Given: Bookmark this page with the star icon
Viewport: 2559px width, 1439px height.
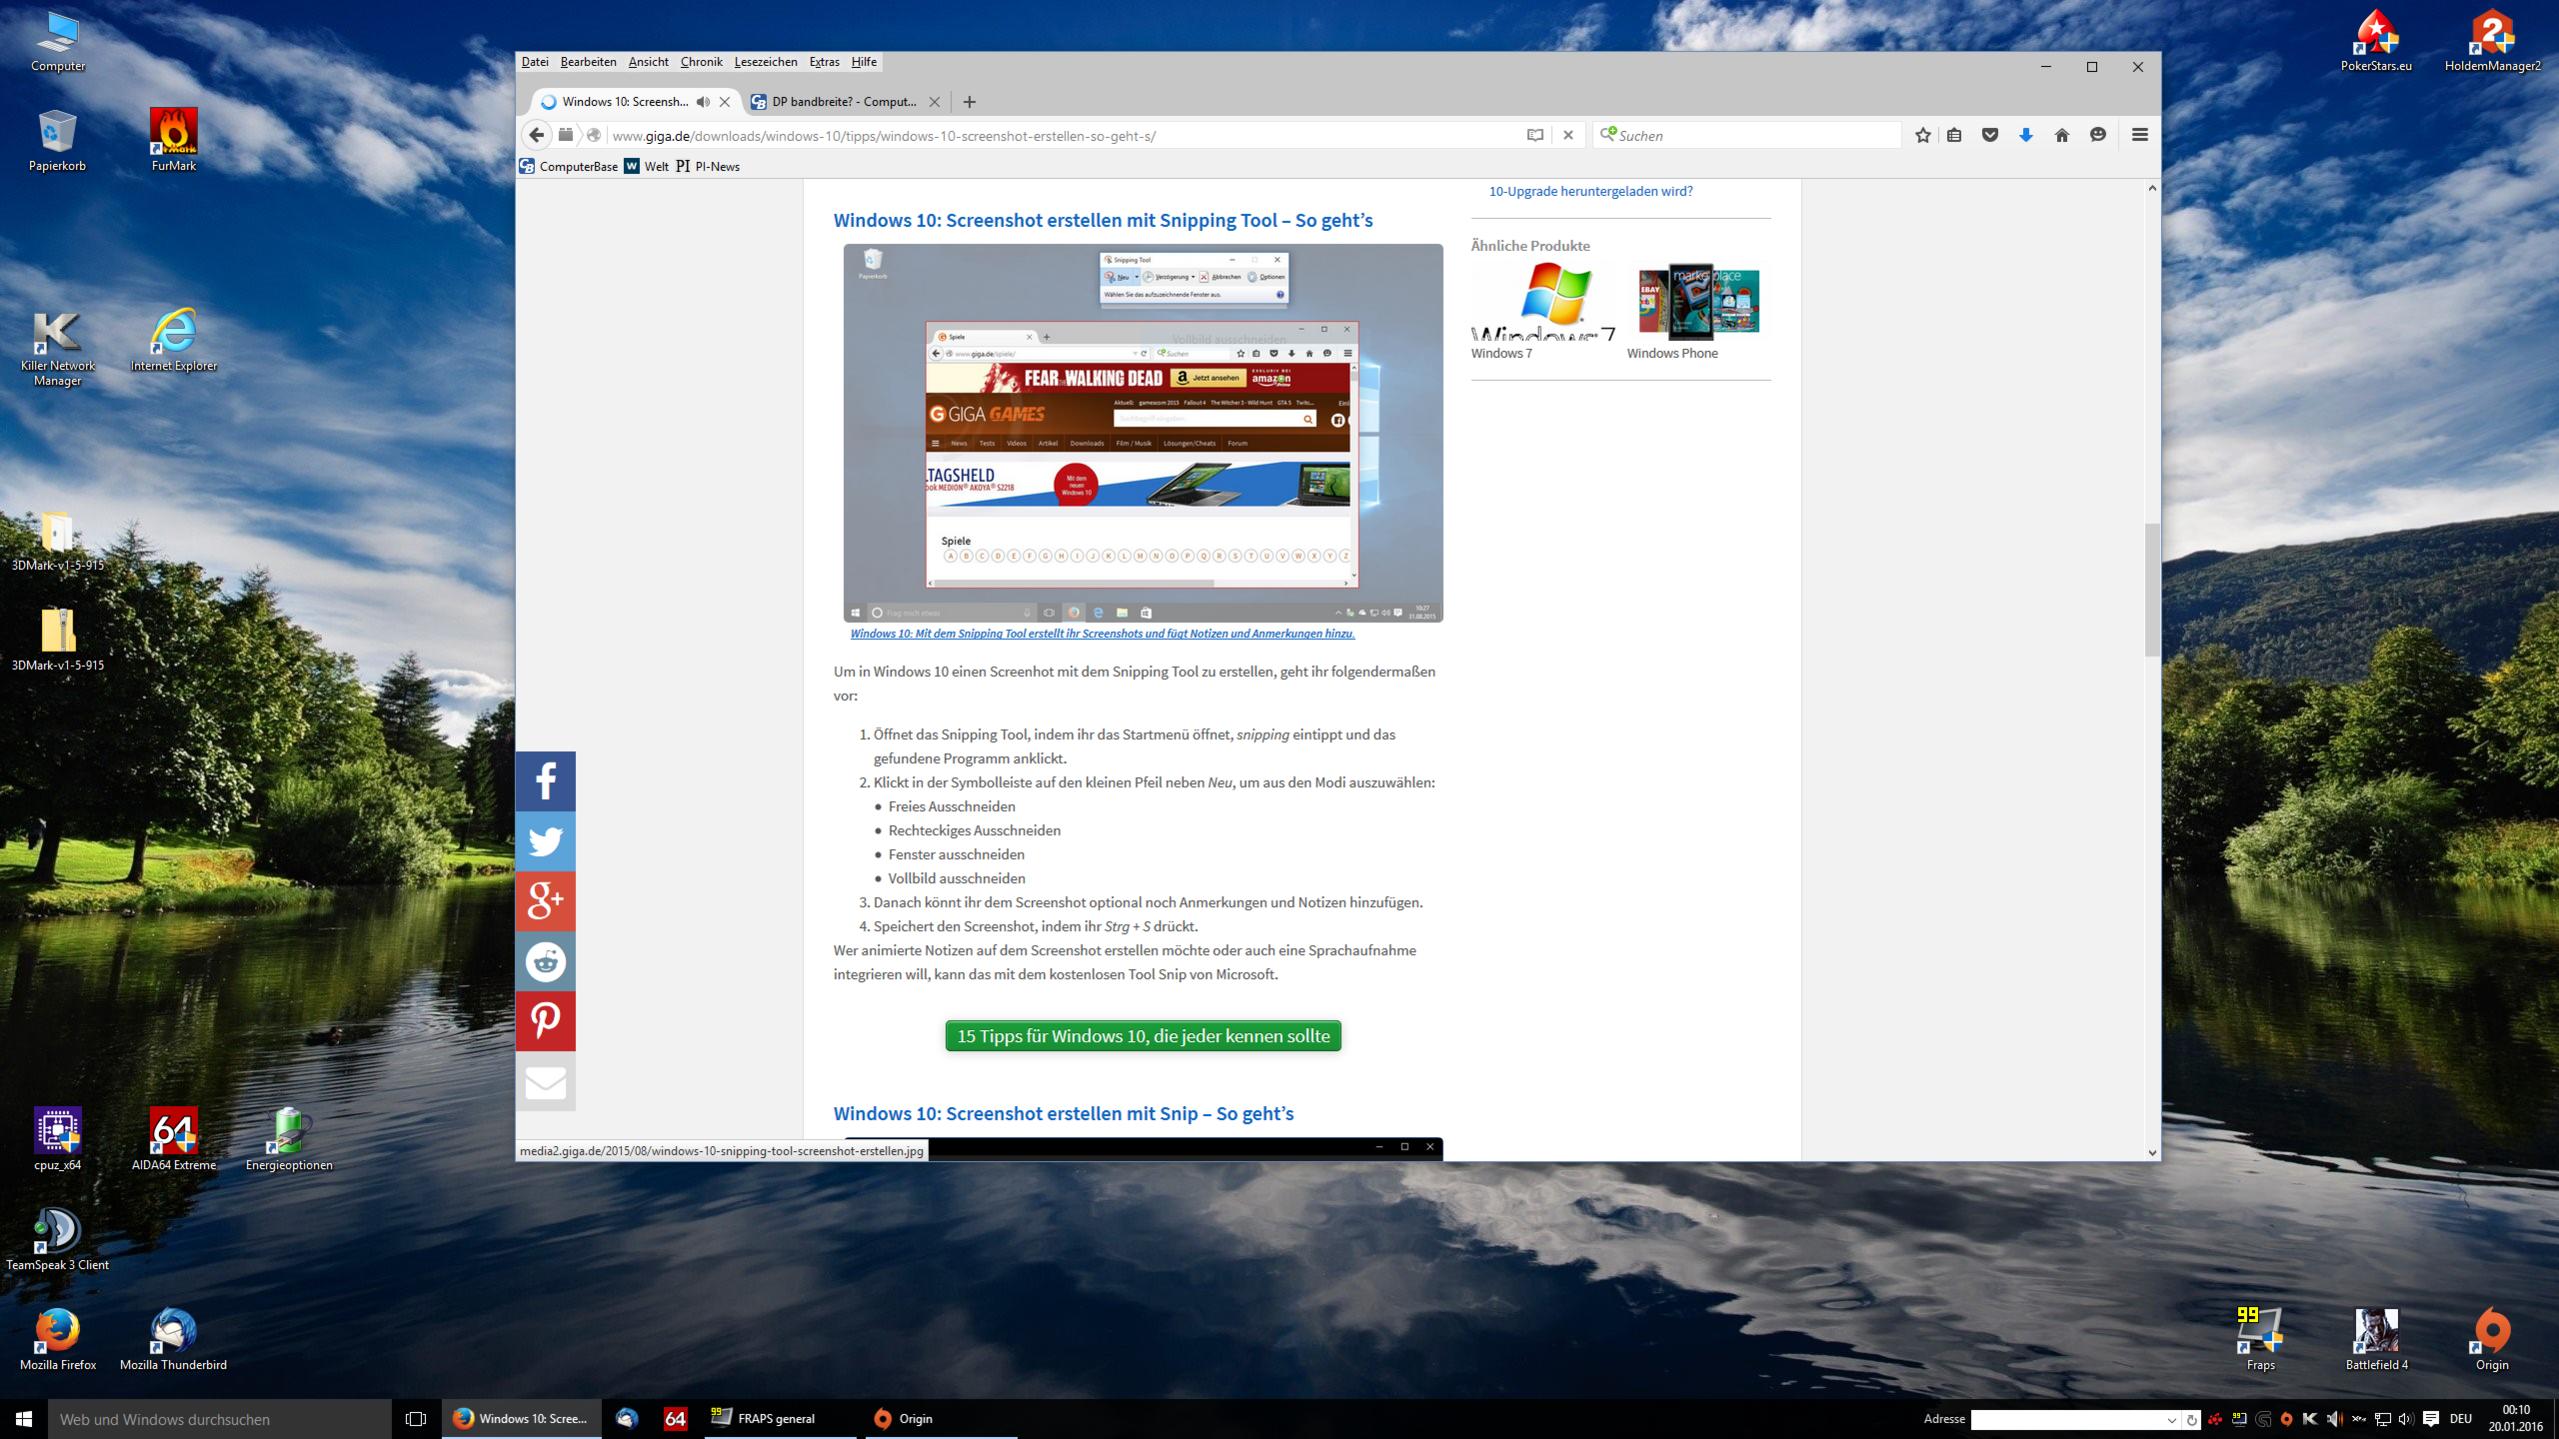Looking at the screenshot, I should click(x=1922, y=135).
